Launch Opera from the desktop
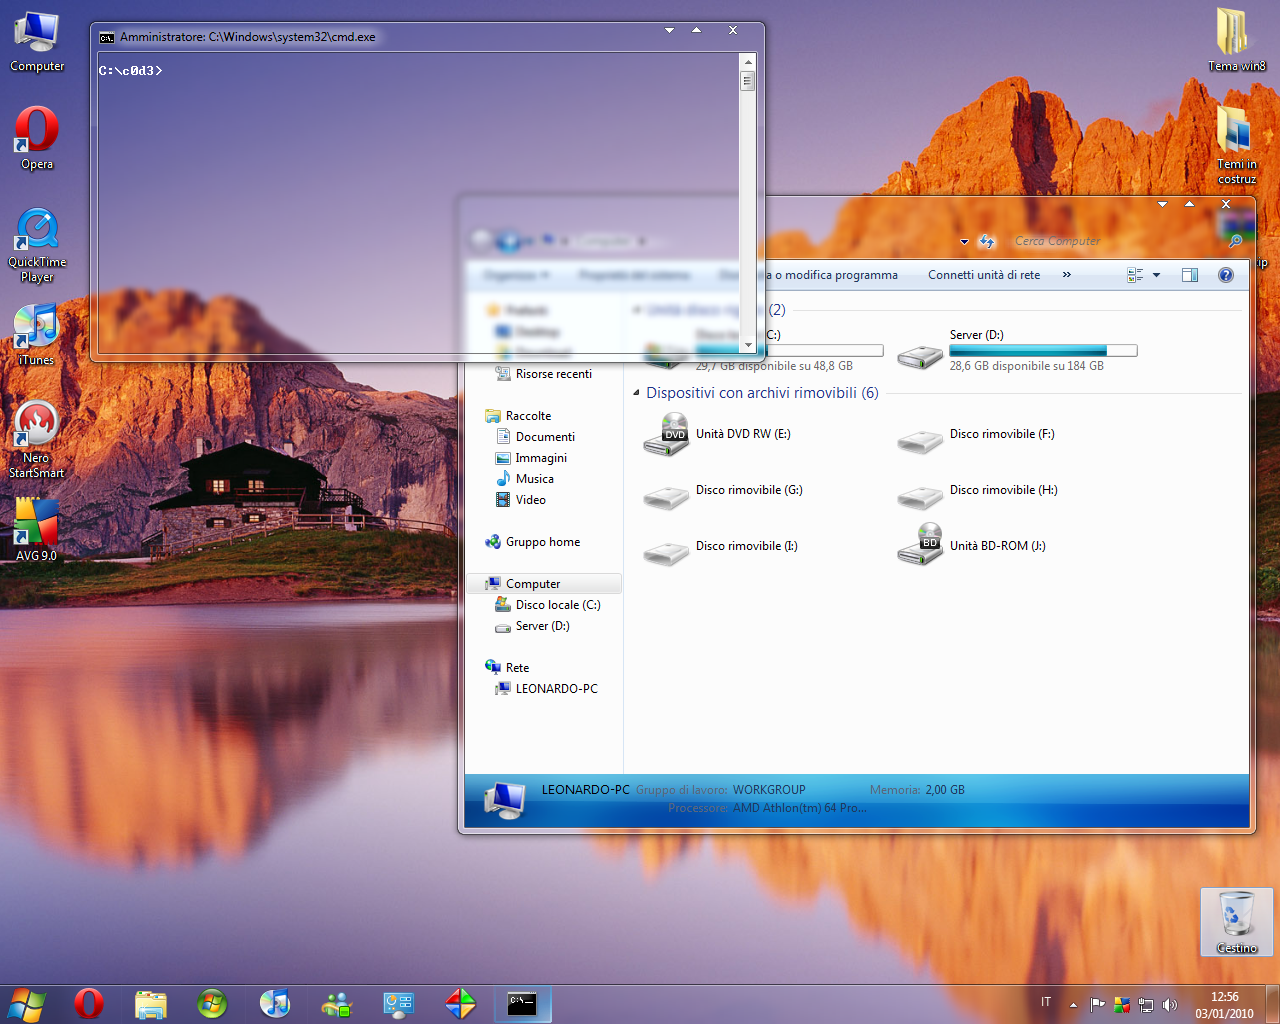 click(x=36, y=130)
